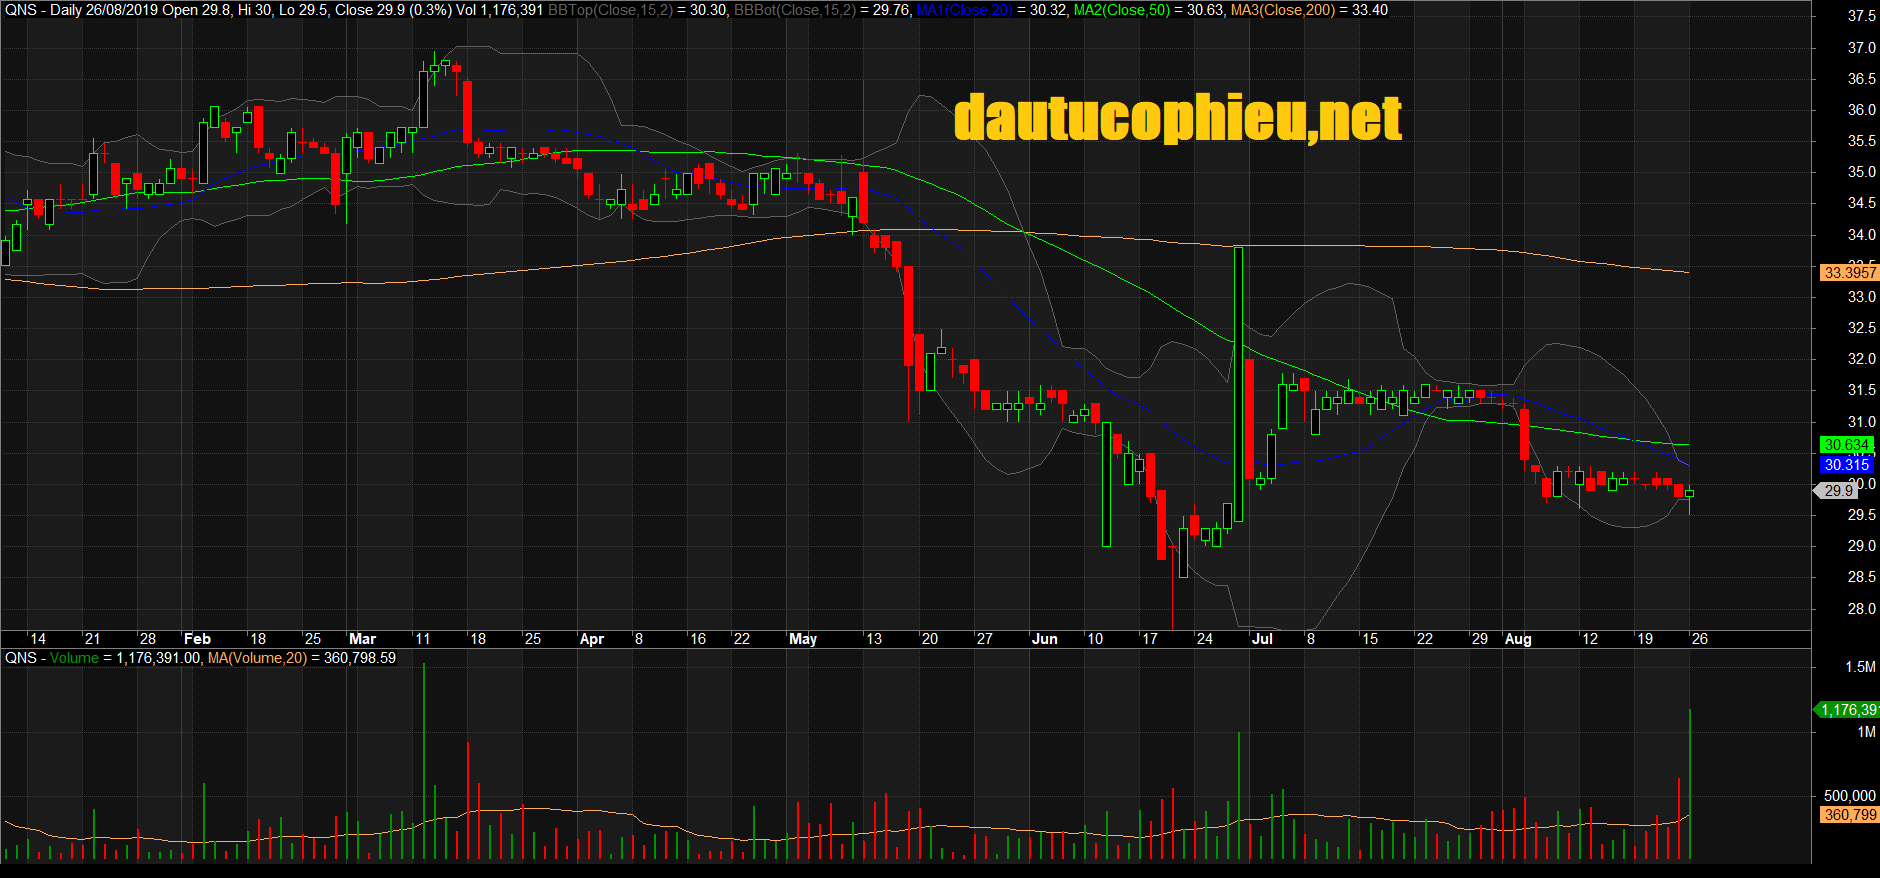Click the green Volume label in volume pane

[x=74, y=658]
